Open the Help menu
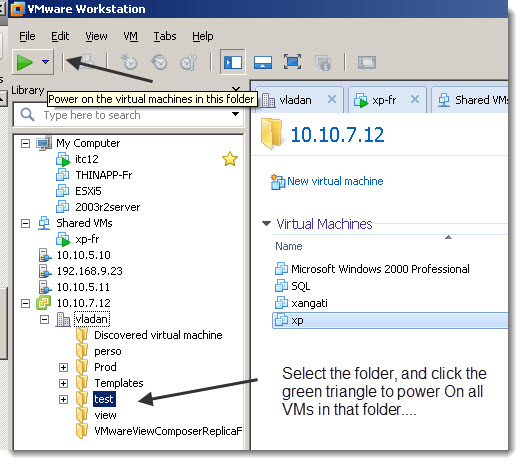 click(x=202, y=36)
